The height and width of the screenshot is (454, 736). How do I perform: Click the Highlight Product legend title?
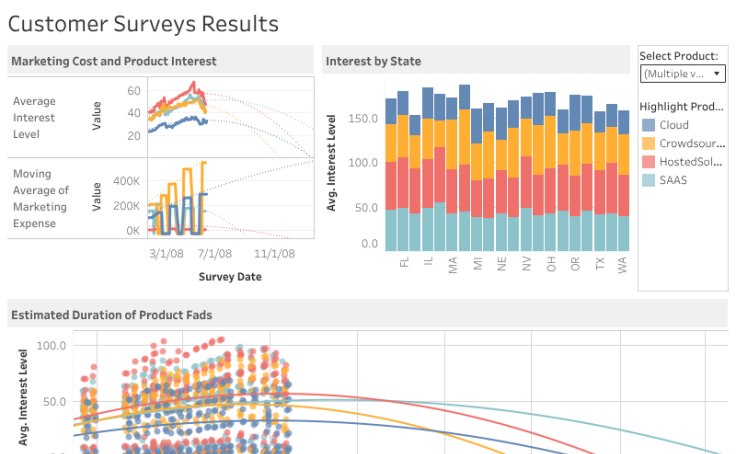[681, 106]
